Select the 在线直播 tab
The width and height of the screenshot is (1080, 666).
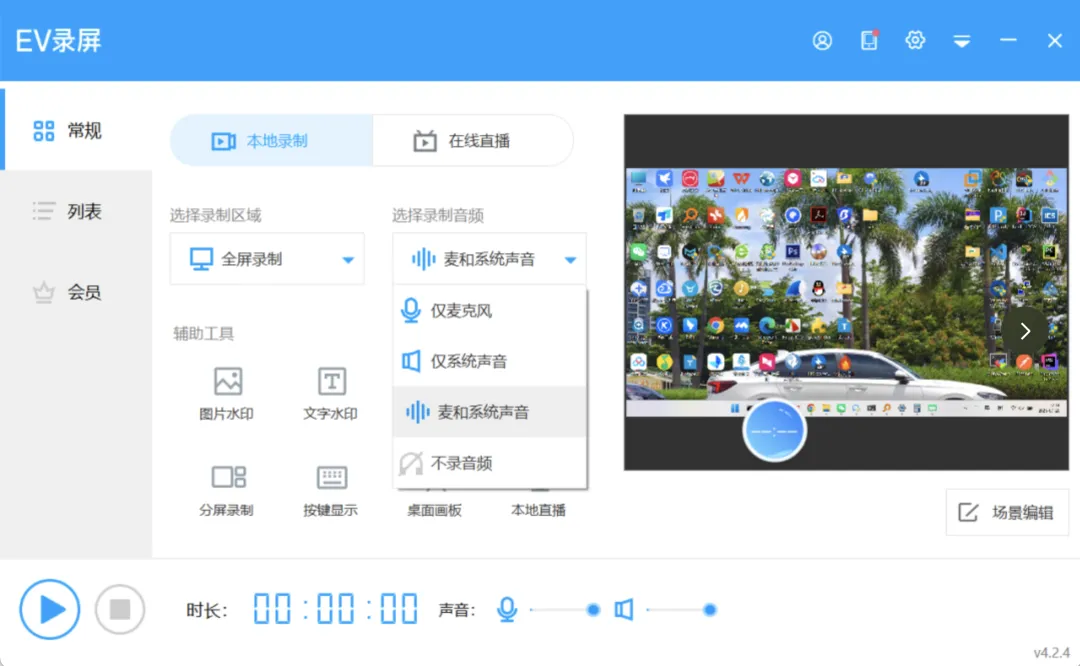pos(472,141)
